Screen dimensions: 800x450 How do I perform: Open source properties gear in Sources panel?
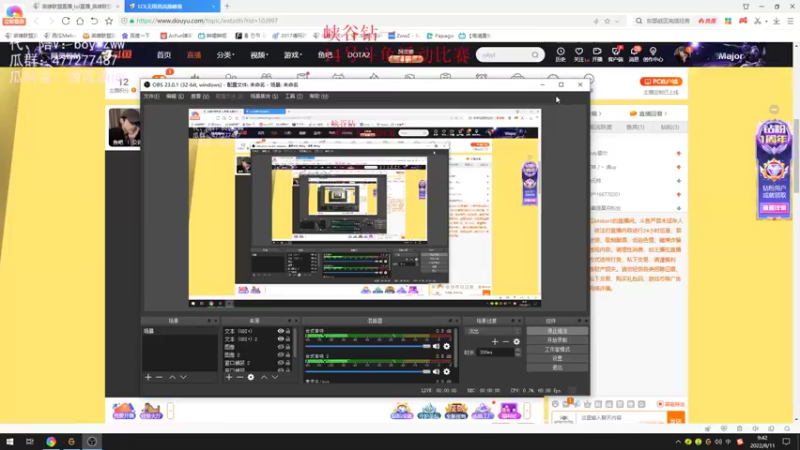[x=251, y=377]
